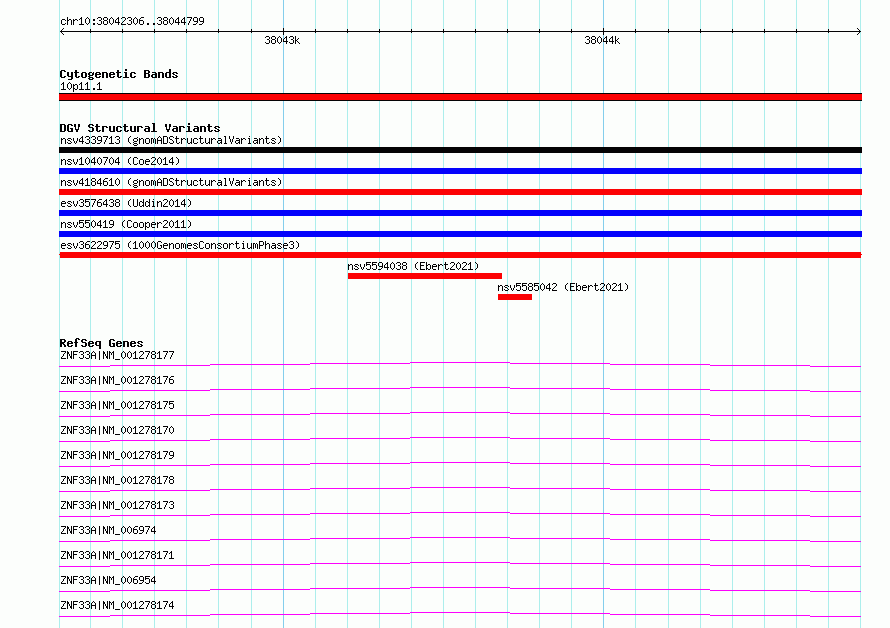The height and width of the screenshot is (628, 890).
Task: Click the 38043k ruler position label
Action: (282, 40)
